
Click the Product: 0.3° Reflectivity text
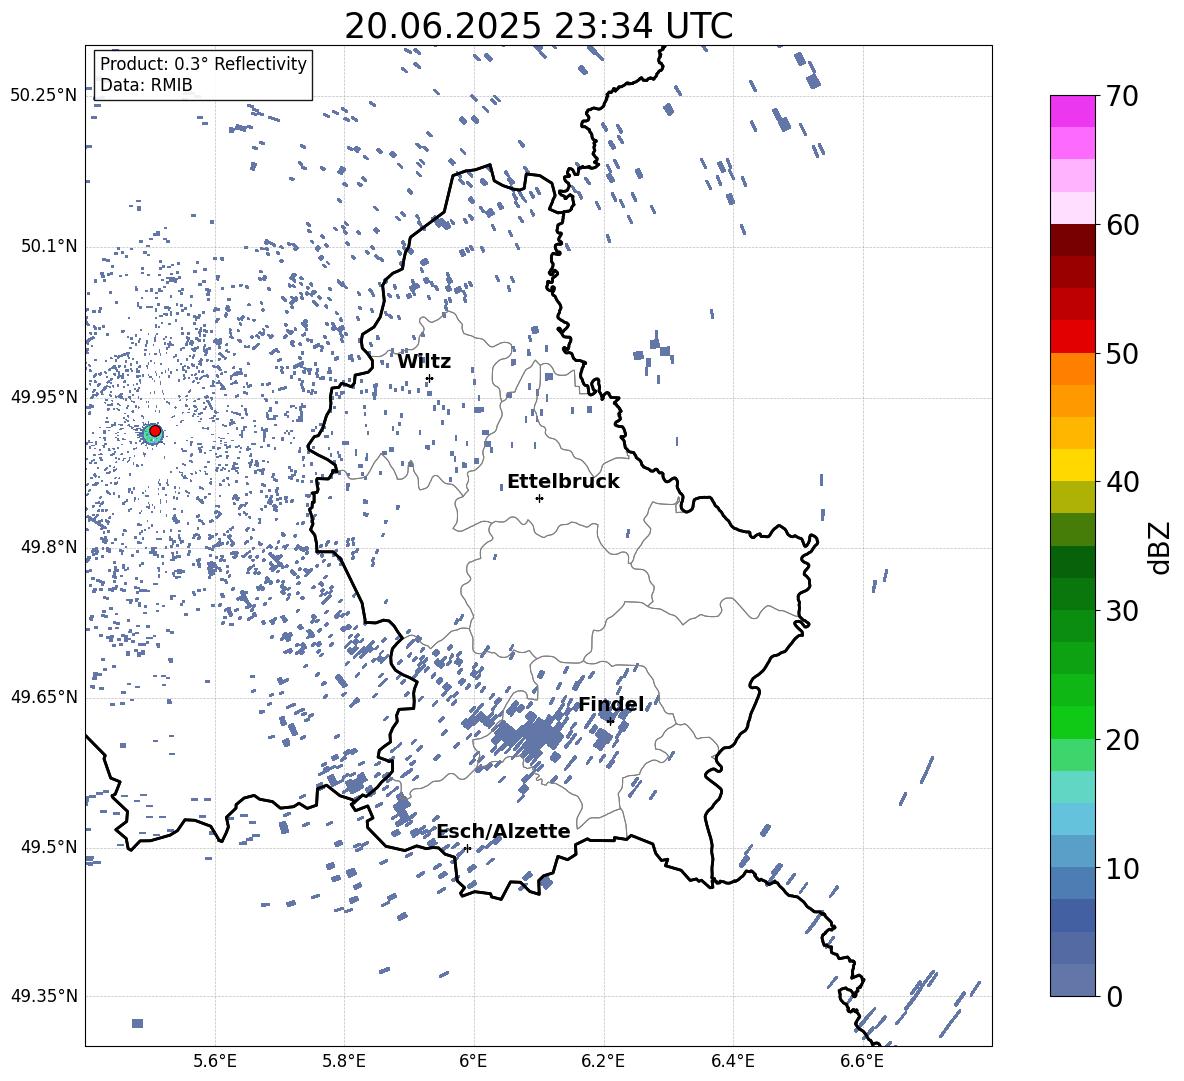click(x=203, y=63)
